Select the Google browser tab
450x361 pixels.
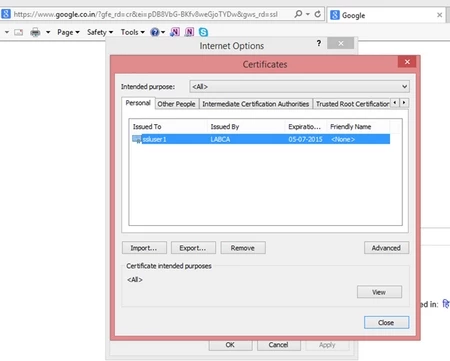click(386, 15)
